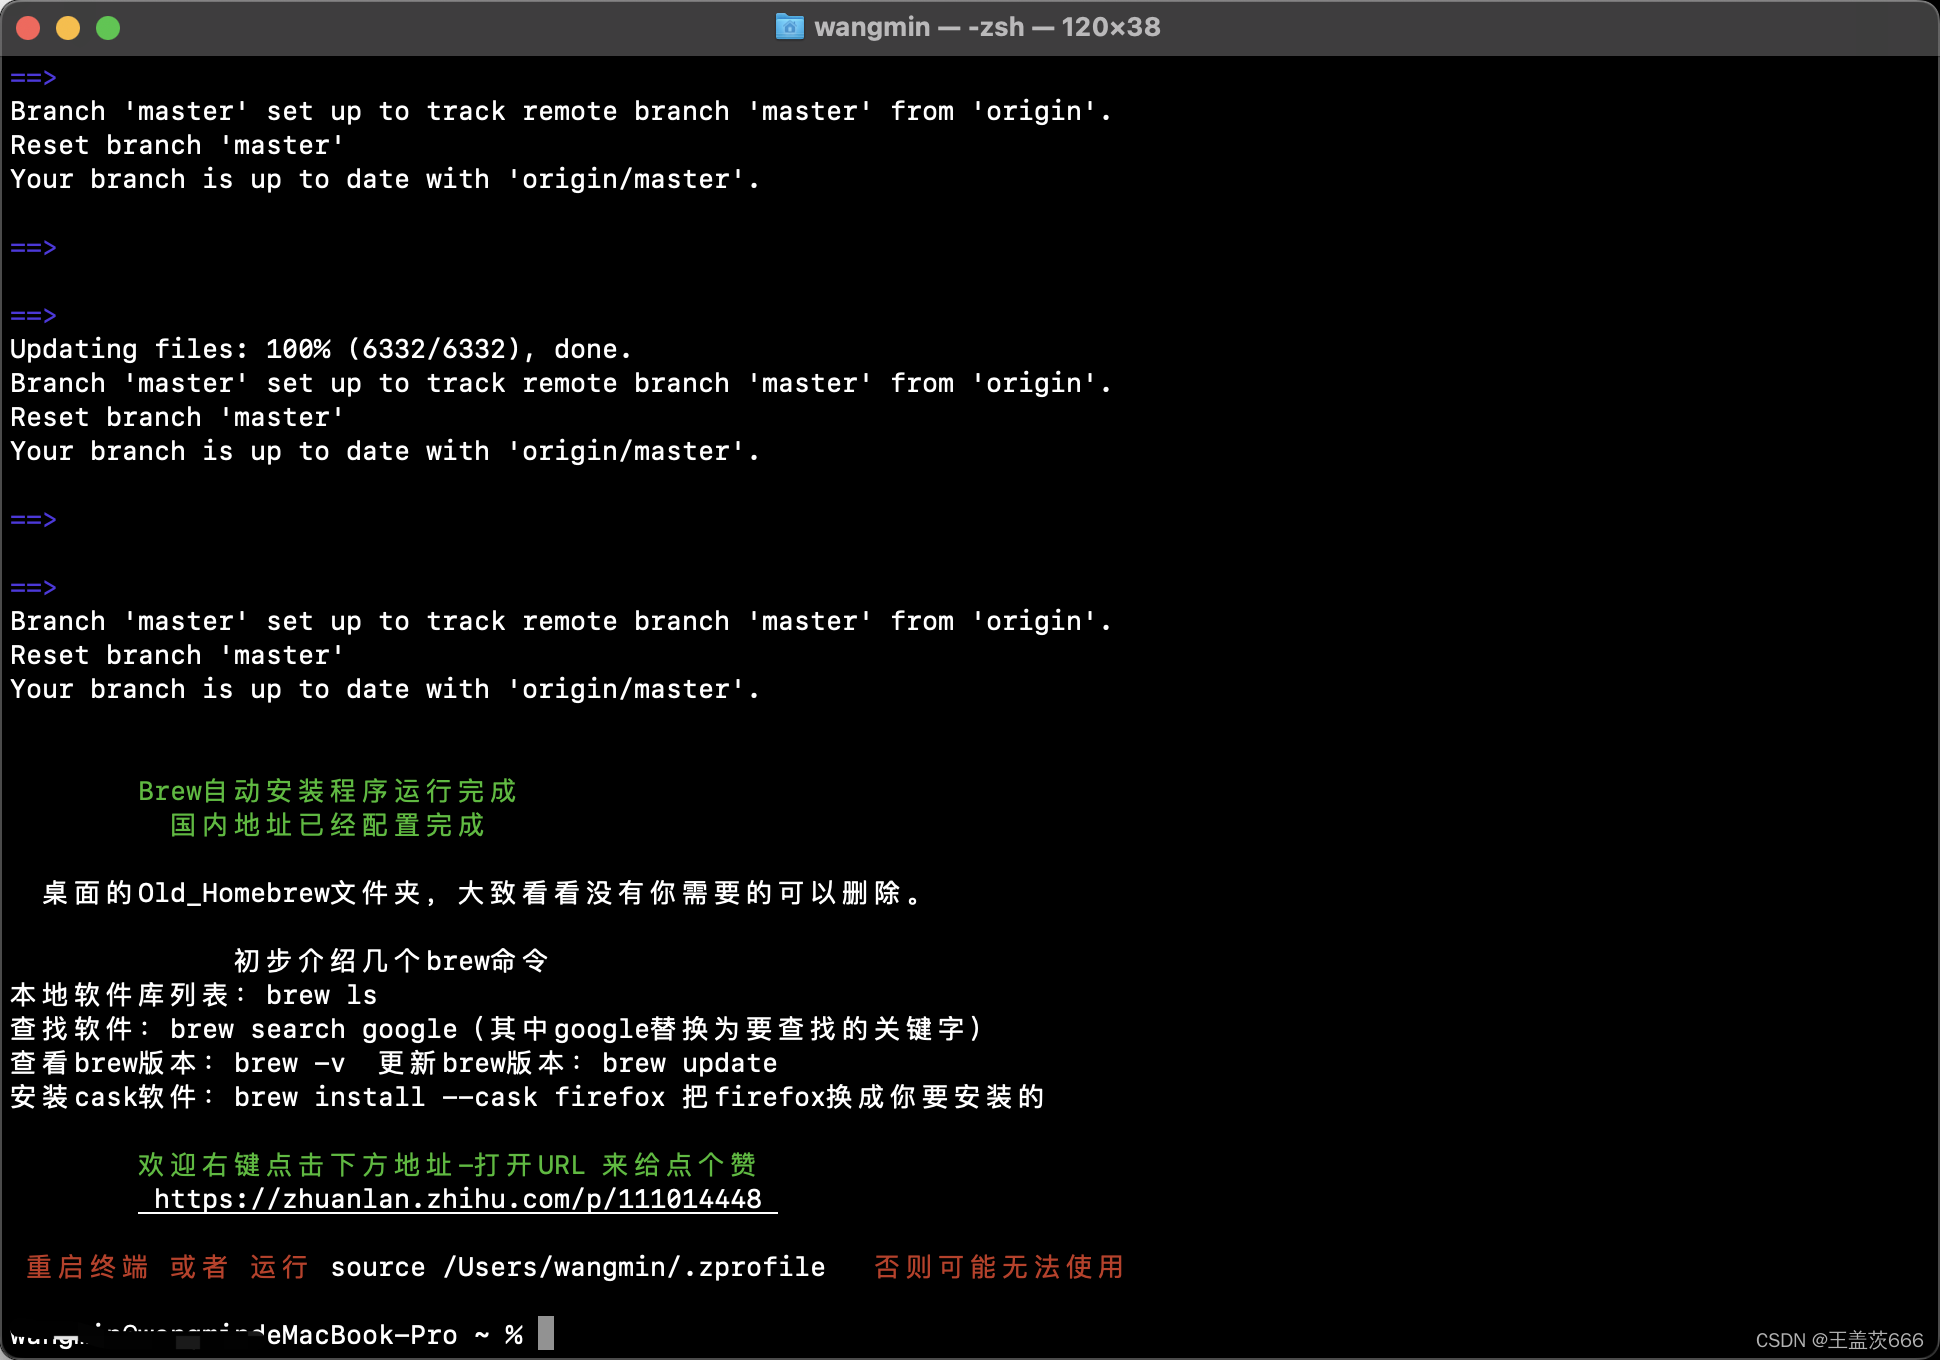This screenshot has height=1360, width=1940.
Task: Open the zhuanlan.zhihu.com URL link
Action: pos(457,1199)
